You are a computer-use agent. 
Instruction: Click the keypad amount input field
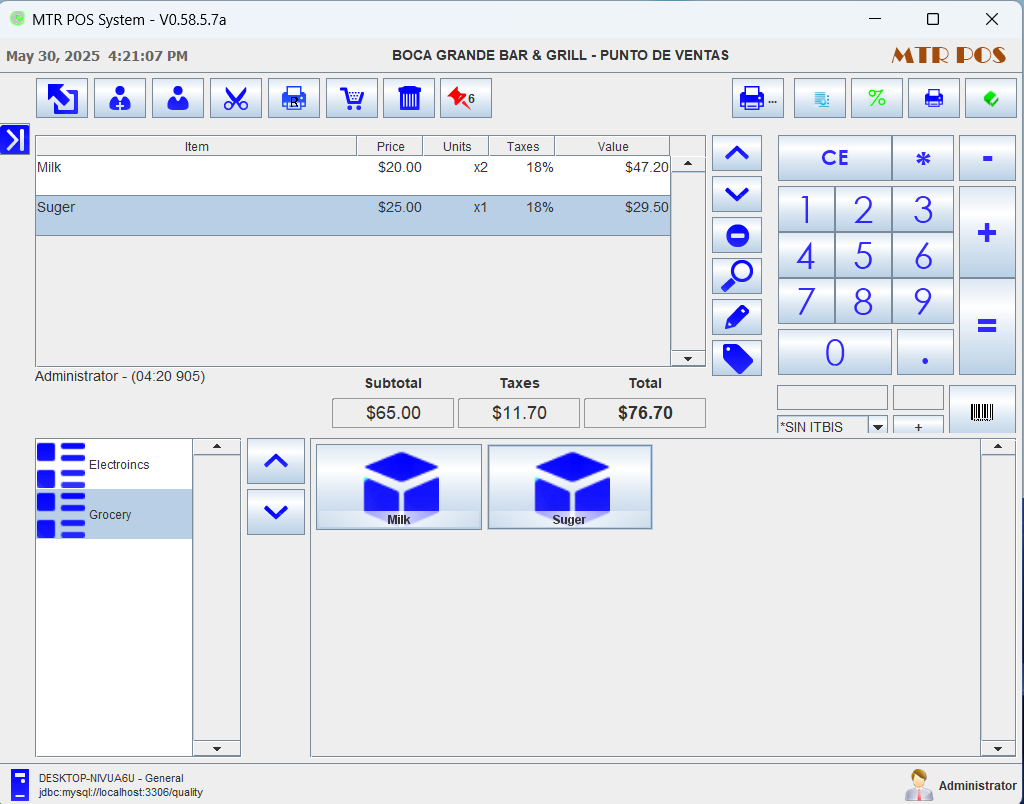pos(832,397)
